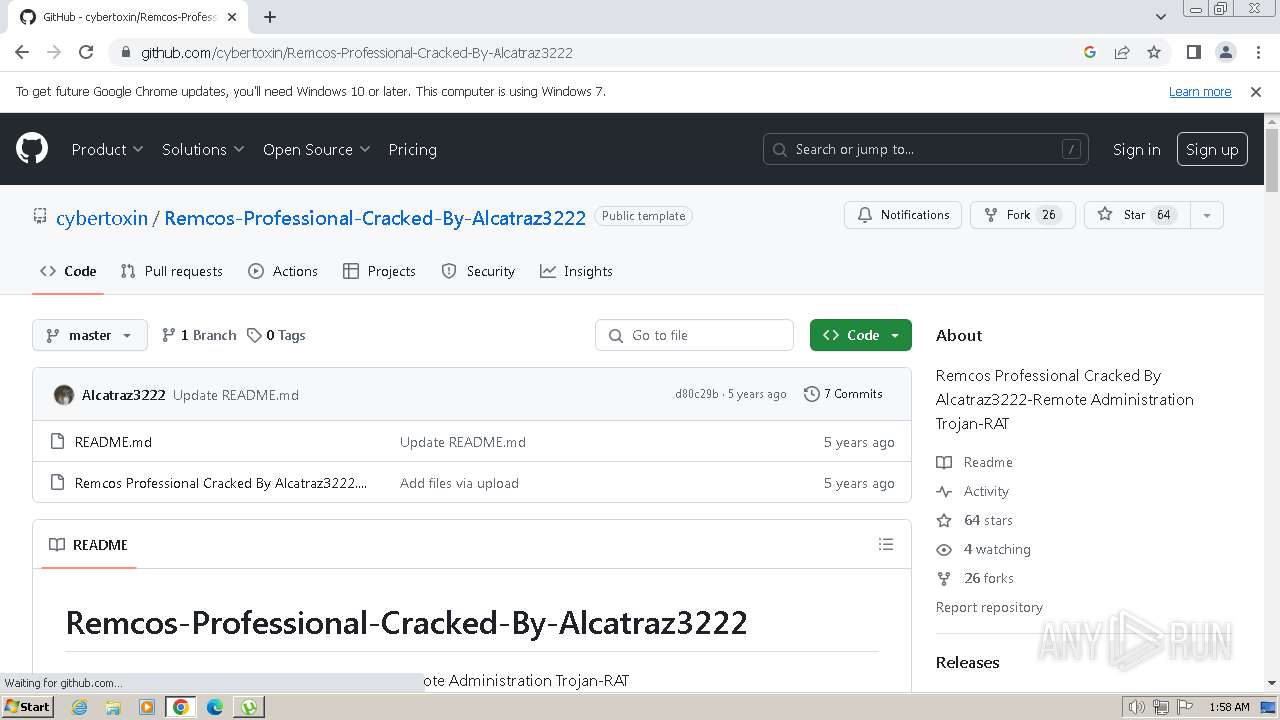Open the green Code dropdown

860,335
